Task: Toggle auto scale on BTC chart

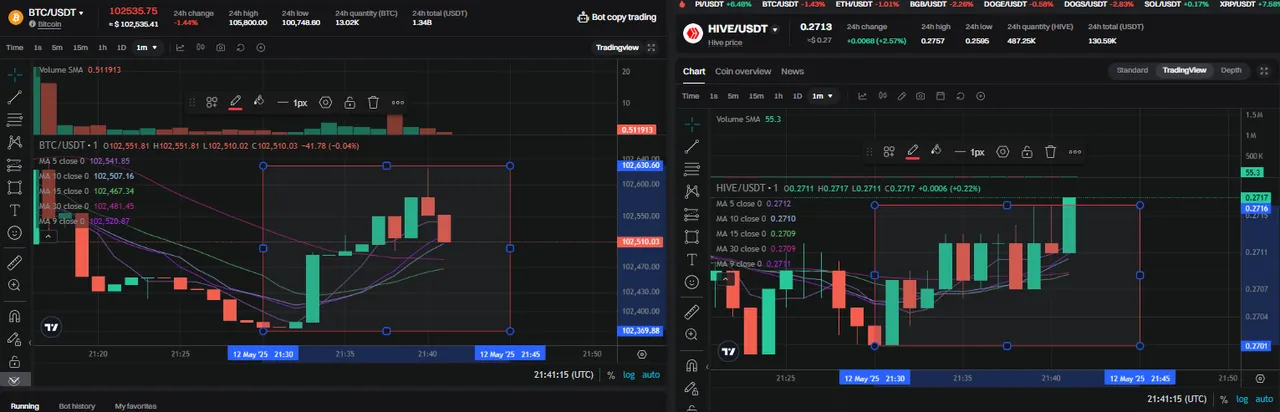Action: click(651, 374)
